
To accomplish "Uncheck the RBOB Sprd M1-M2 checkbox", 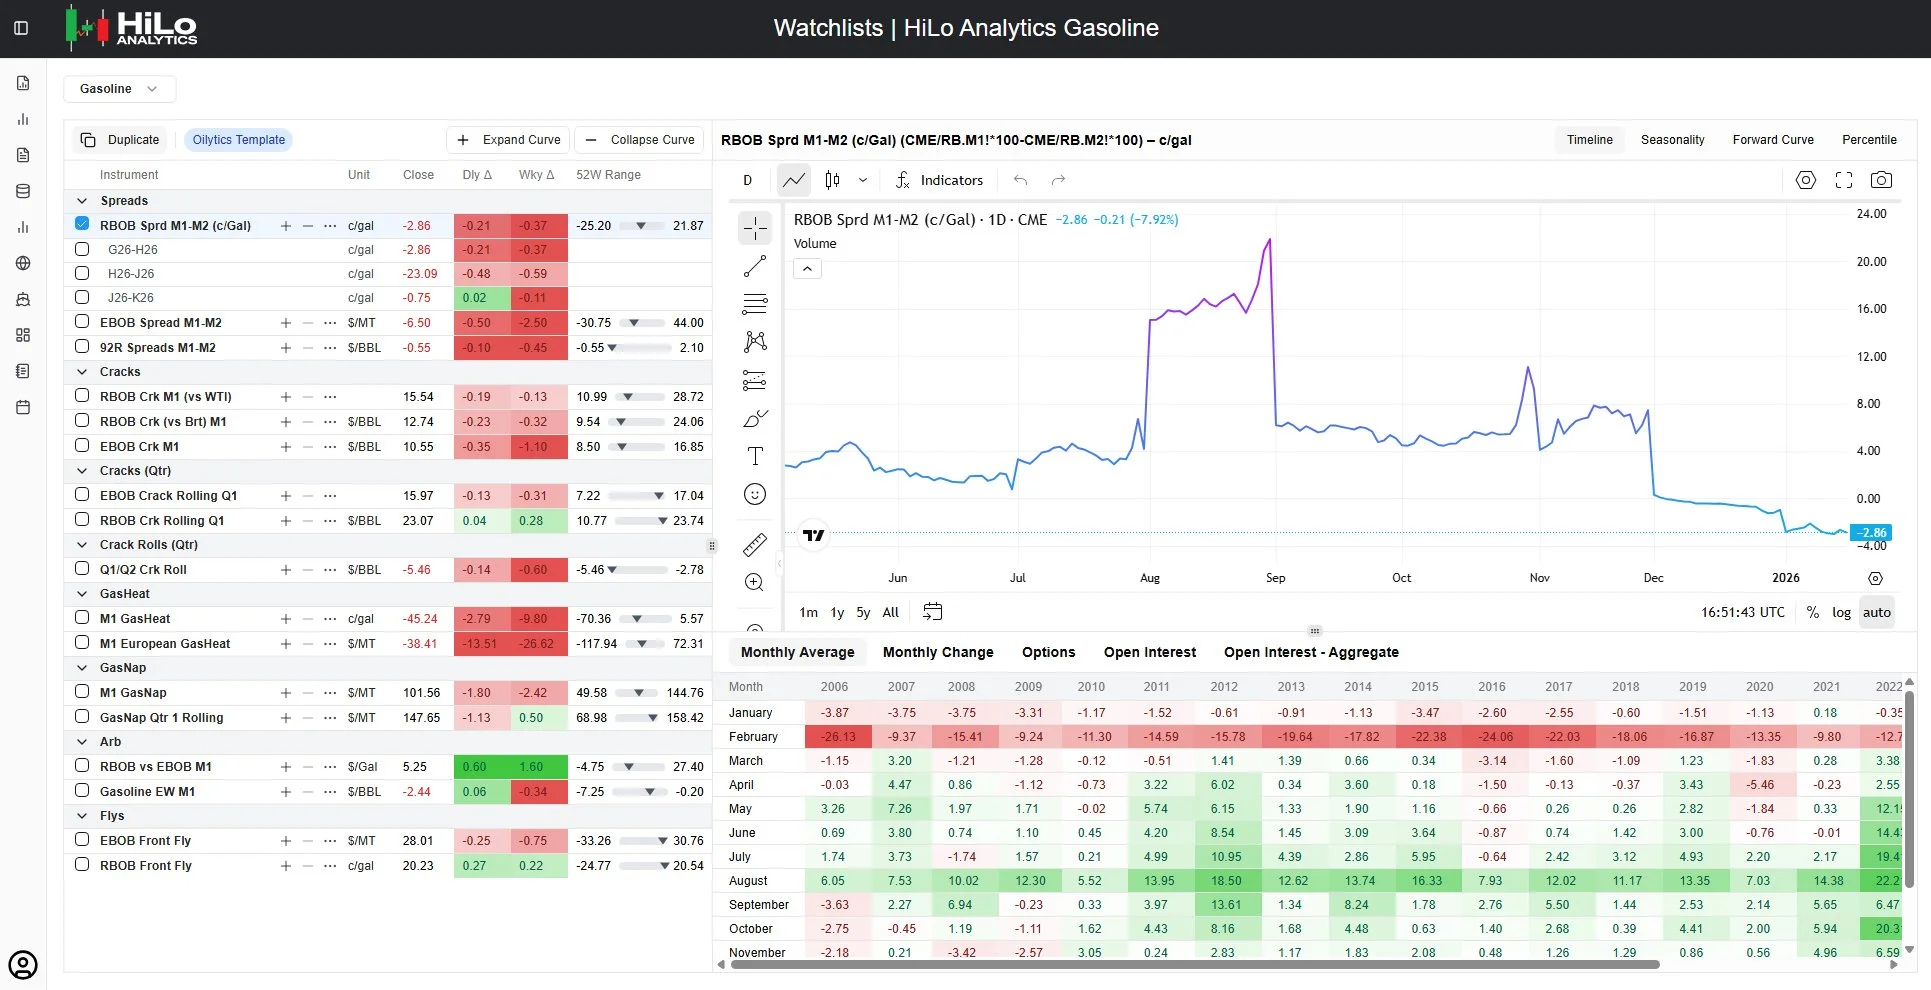I will pyautogui.click(x=82, y=224).
